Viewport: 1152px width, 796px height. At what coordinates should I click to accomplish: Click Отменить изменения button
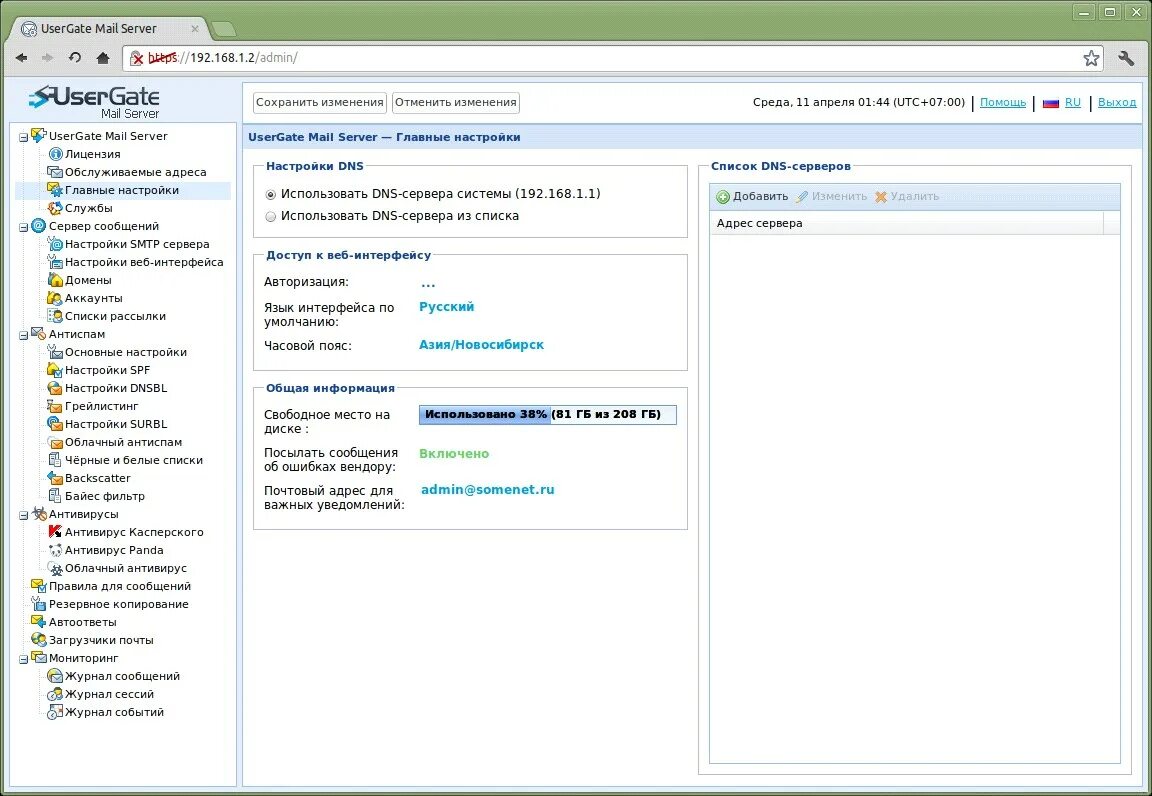(x=456, y=103)
